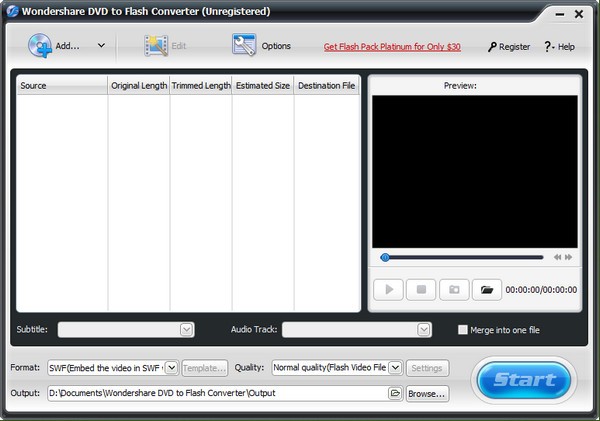
Task: Open Get Flash Pack Platinum offer link
Action: tap(392, 47)
